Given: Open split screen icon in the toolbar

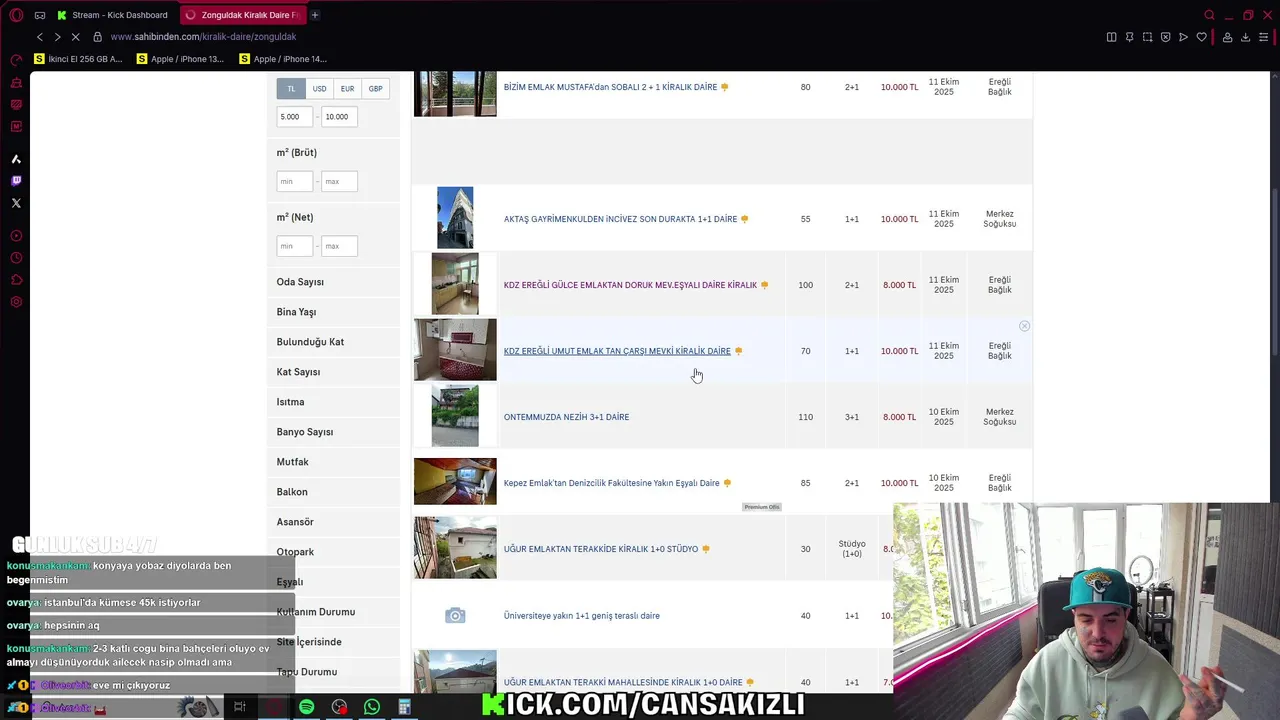Looking at the screenshot, I should pyautogui.click(x=1111, y=37).
